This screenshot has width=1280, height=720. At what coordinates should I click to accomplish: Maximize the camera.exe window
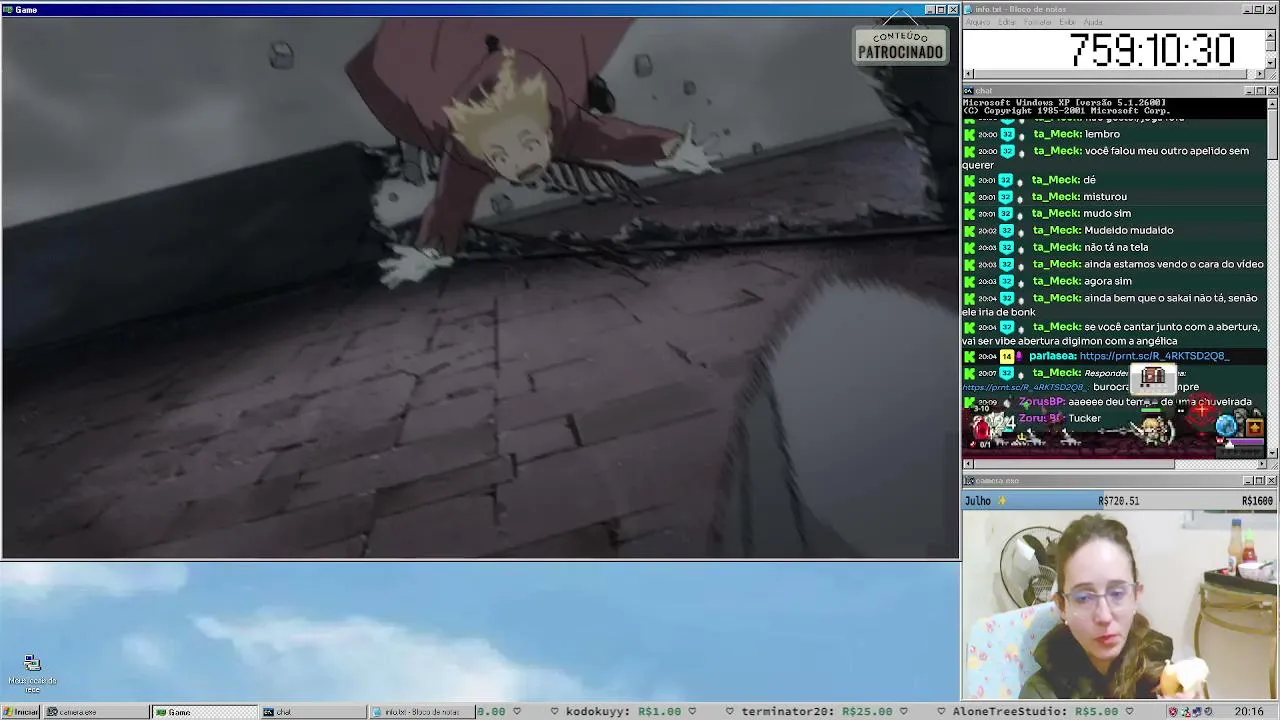coord(1260,481)
